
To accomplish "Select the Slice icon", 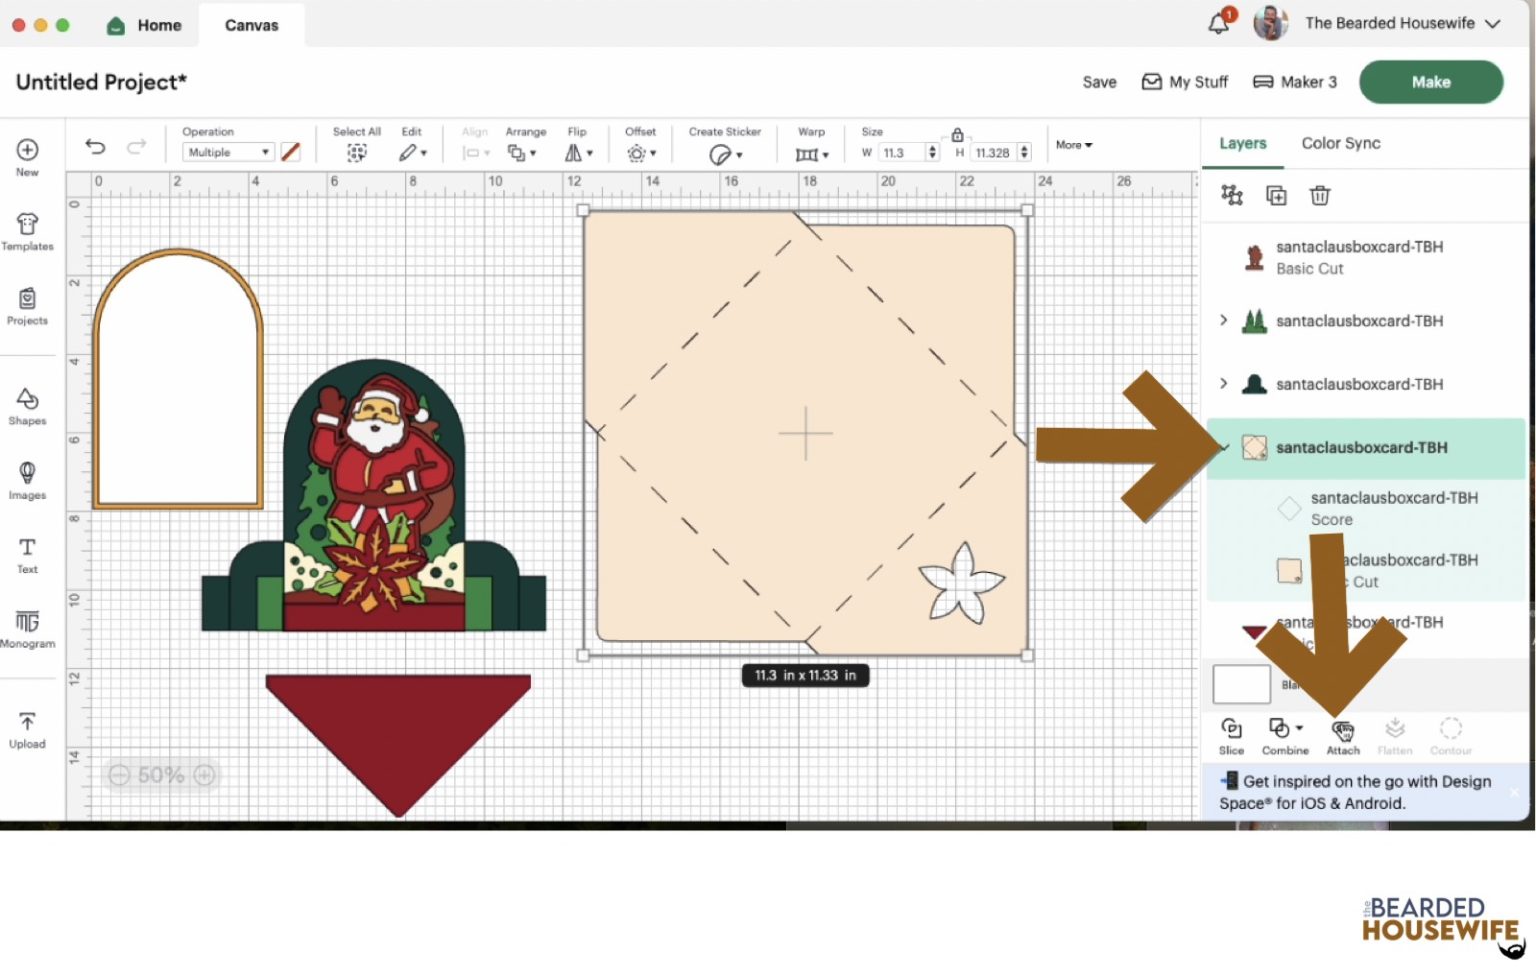I will 1231,733.
